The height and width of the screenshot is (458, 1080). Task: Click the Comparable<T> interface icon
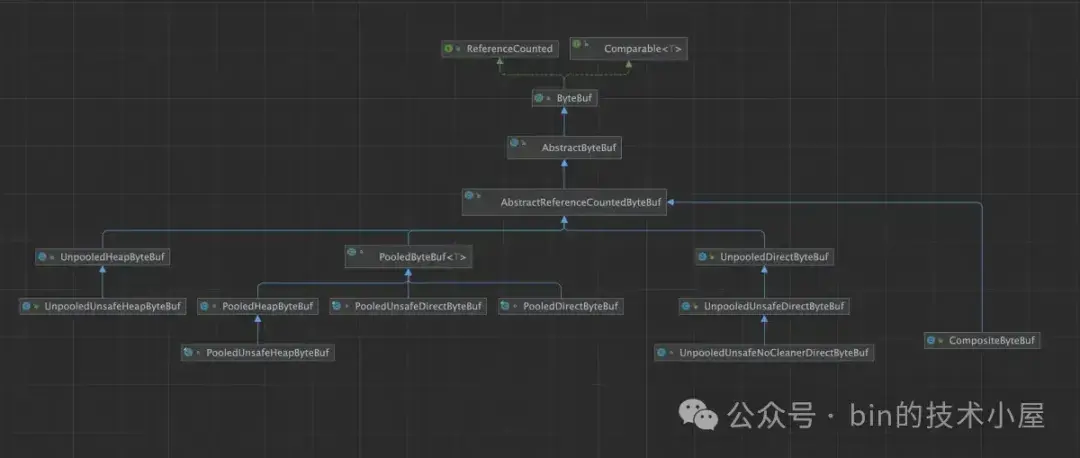(577, 45)
